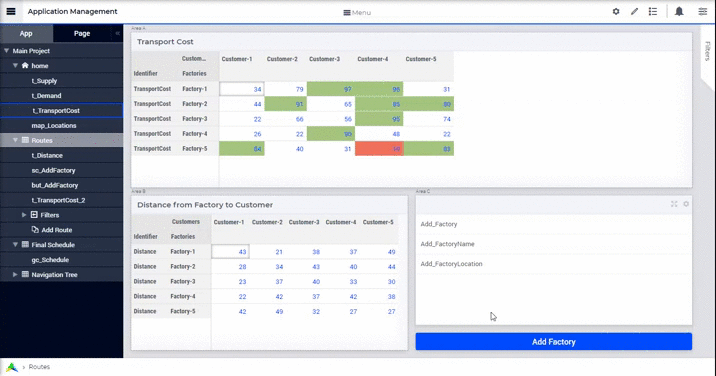716x376 pixels.
Task: Click Factory-2 row header in Distance table
Action: point(183,266)
